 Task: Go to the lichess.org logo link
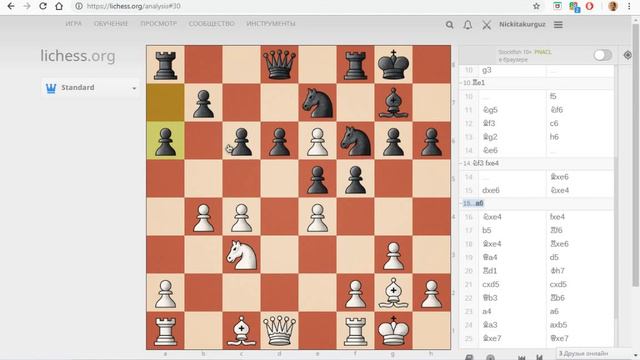click(x=78, y=56)
